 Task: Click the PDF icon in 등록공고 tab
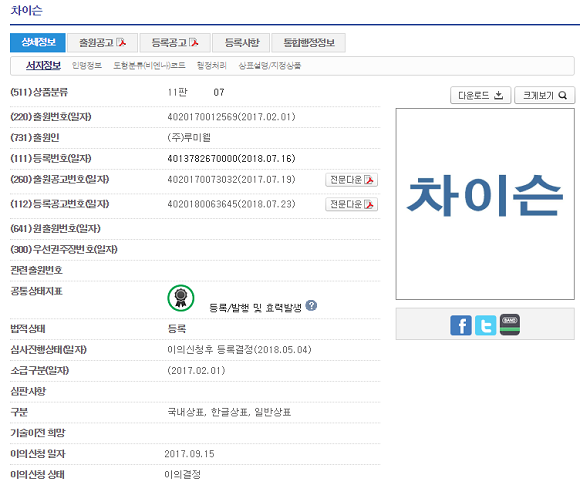coord(194,43)
